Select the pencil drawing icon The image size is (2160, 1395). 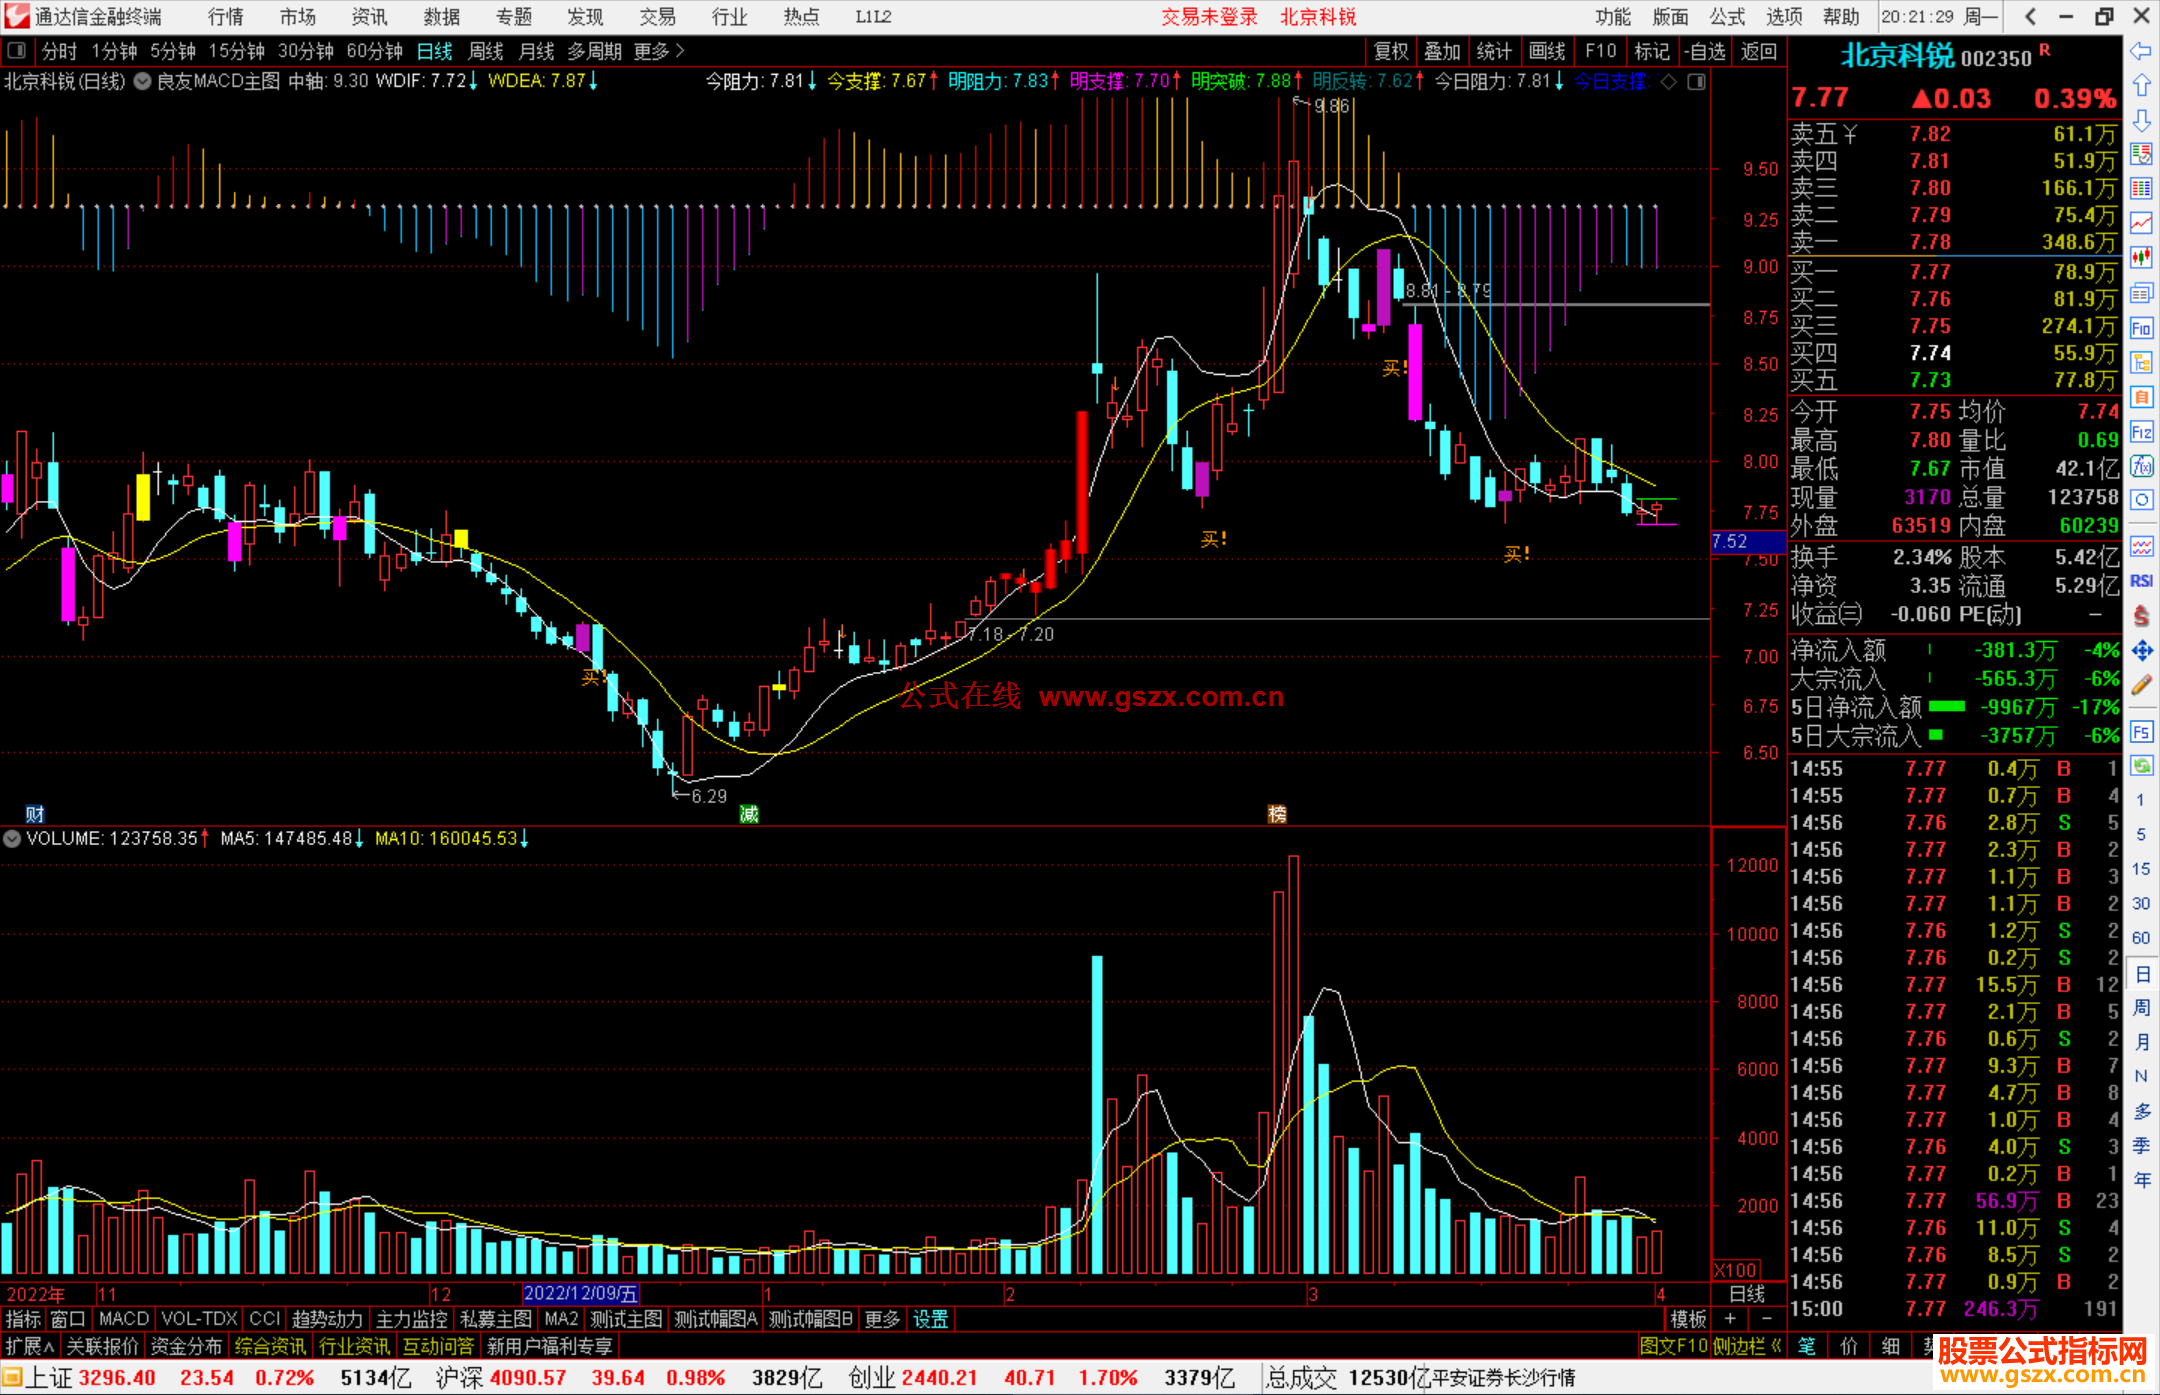2141,686
